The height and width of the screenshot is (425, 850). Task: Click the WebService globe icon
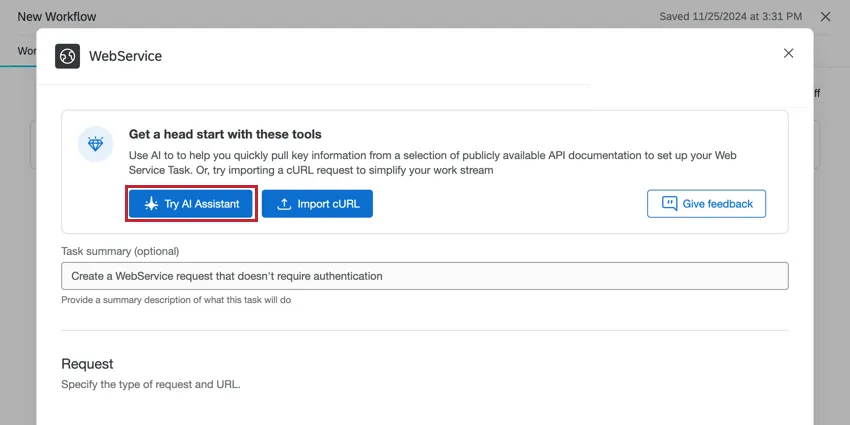(67, 56)
